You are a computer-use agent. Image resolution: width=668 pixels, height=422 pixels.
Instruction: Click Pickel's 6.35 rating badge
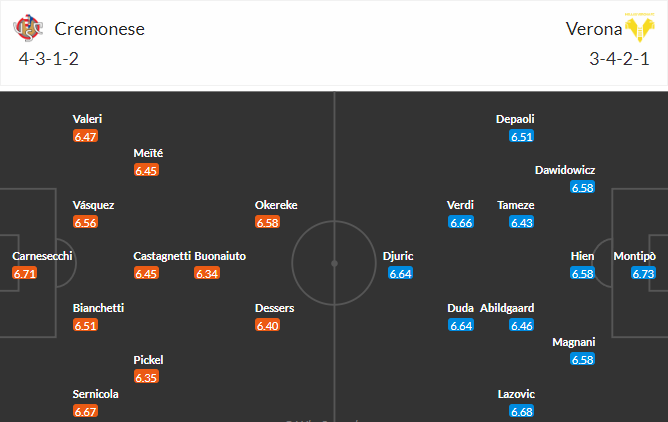click(146, 377)
